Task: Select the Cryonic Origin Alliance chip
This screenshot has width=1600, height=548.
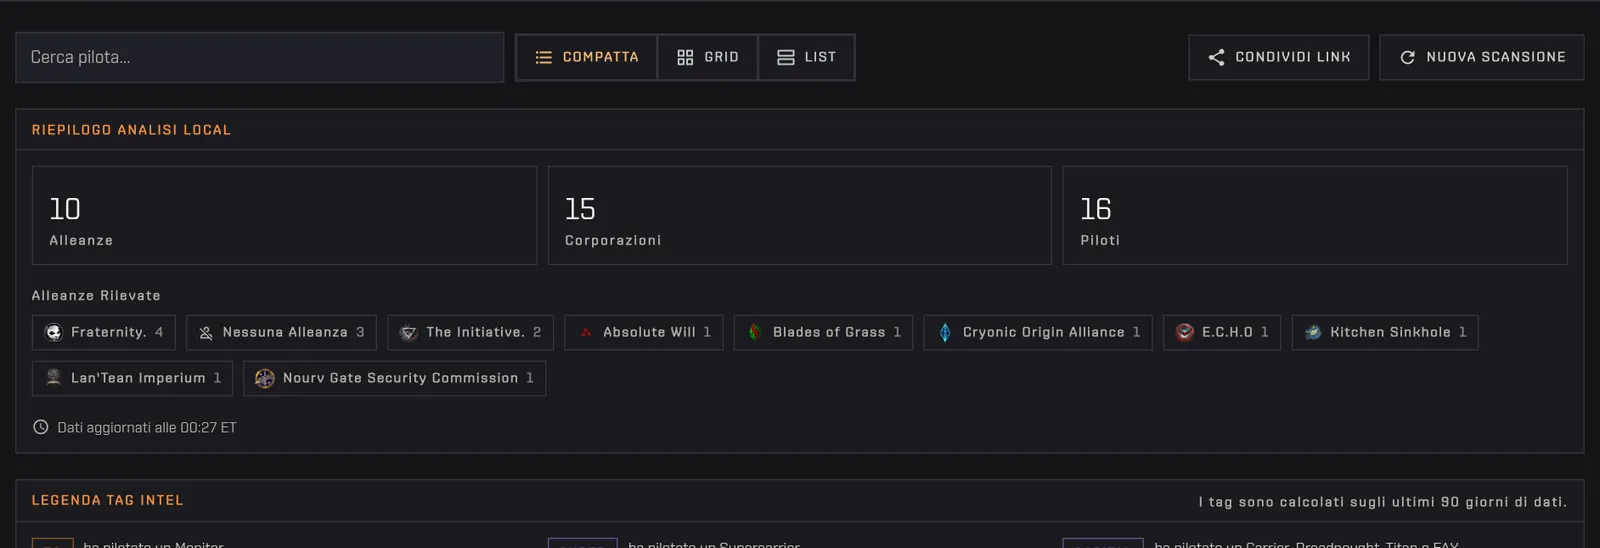Action: click(1038, 332)
